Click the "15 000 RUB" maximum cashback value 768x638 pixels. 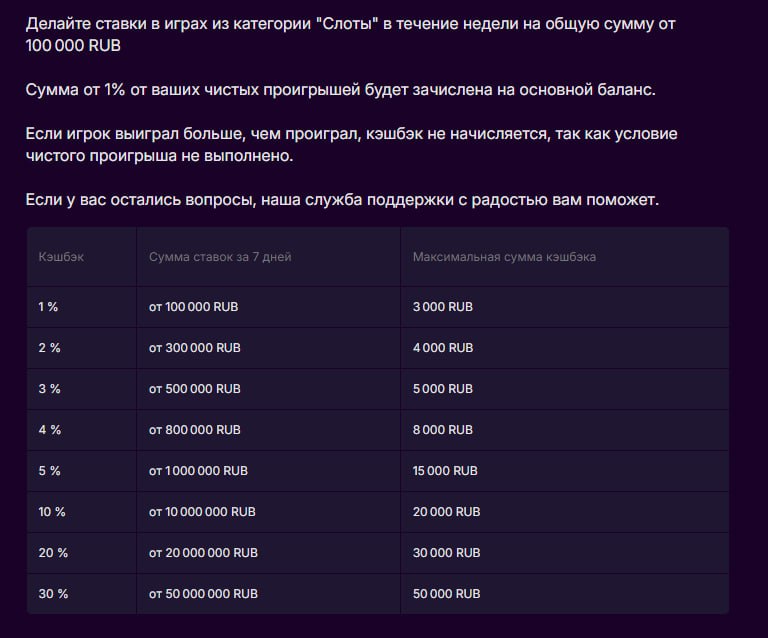[x=445, y=471]
